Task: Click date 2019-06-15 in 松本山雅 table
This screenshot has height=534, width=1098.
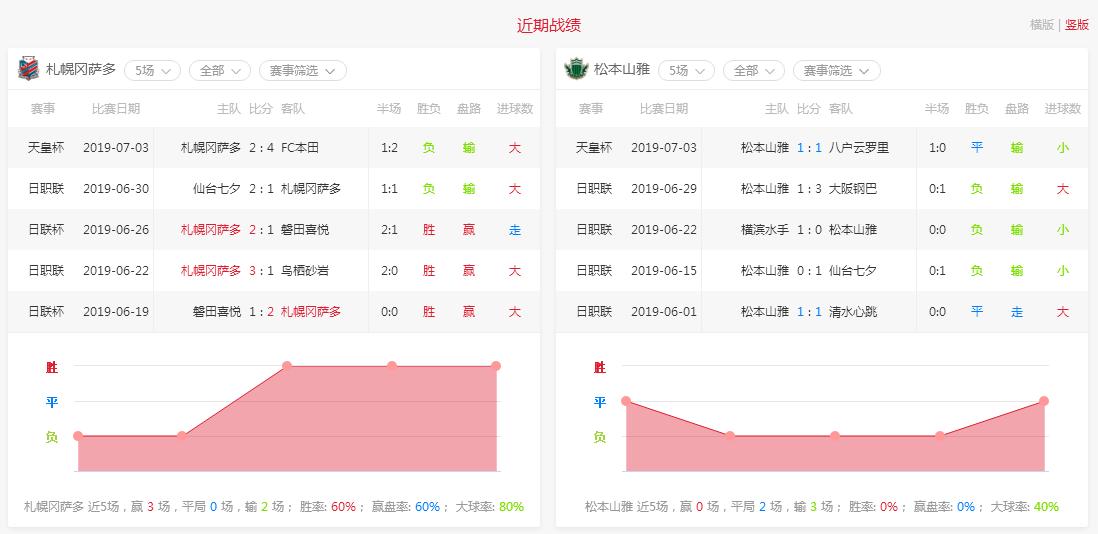Action: coord(664,271)
